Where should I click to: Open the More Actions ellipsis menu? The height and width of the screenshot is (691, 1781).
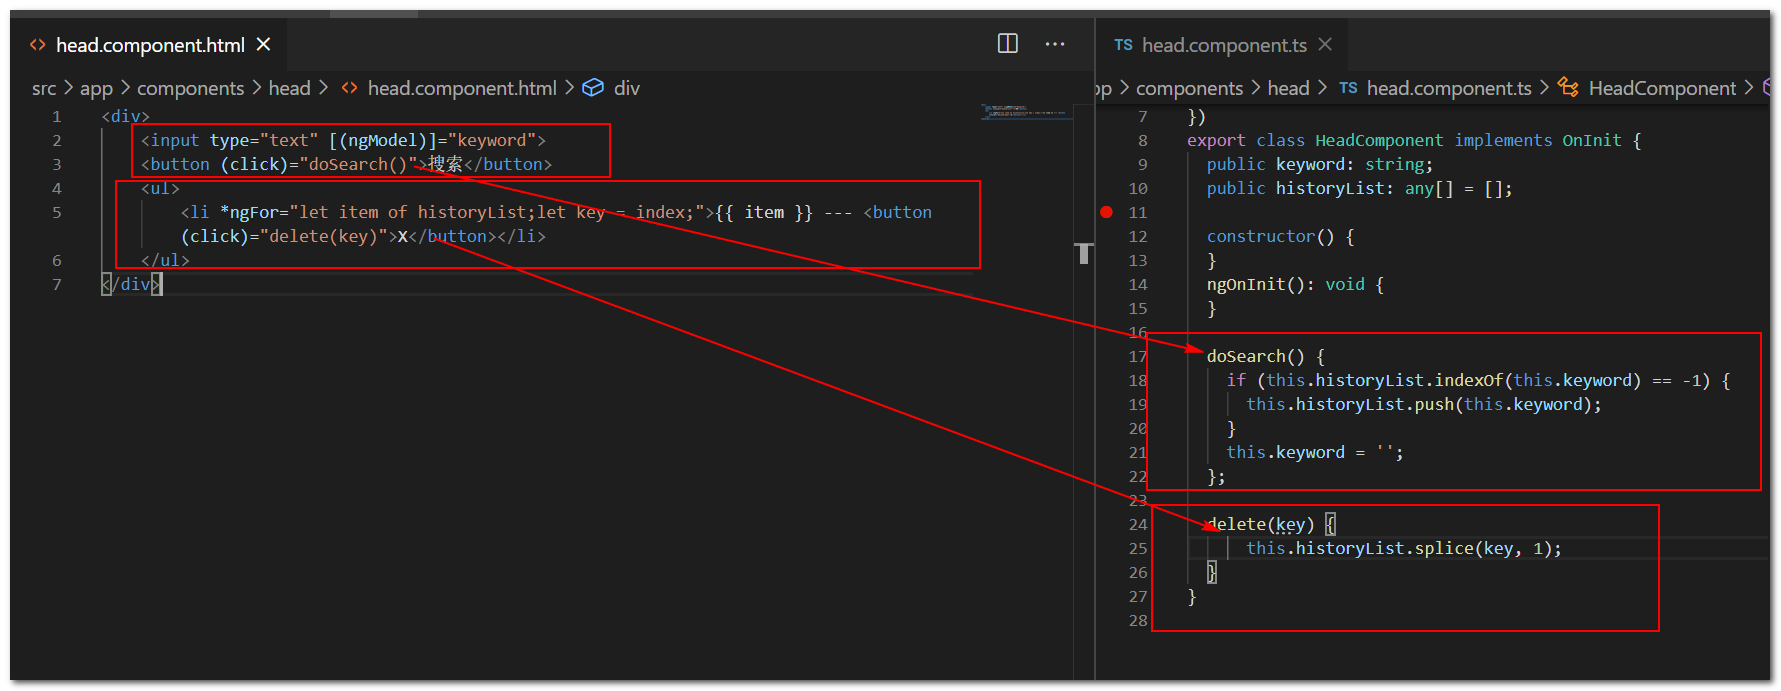point(1055,44)
